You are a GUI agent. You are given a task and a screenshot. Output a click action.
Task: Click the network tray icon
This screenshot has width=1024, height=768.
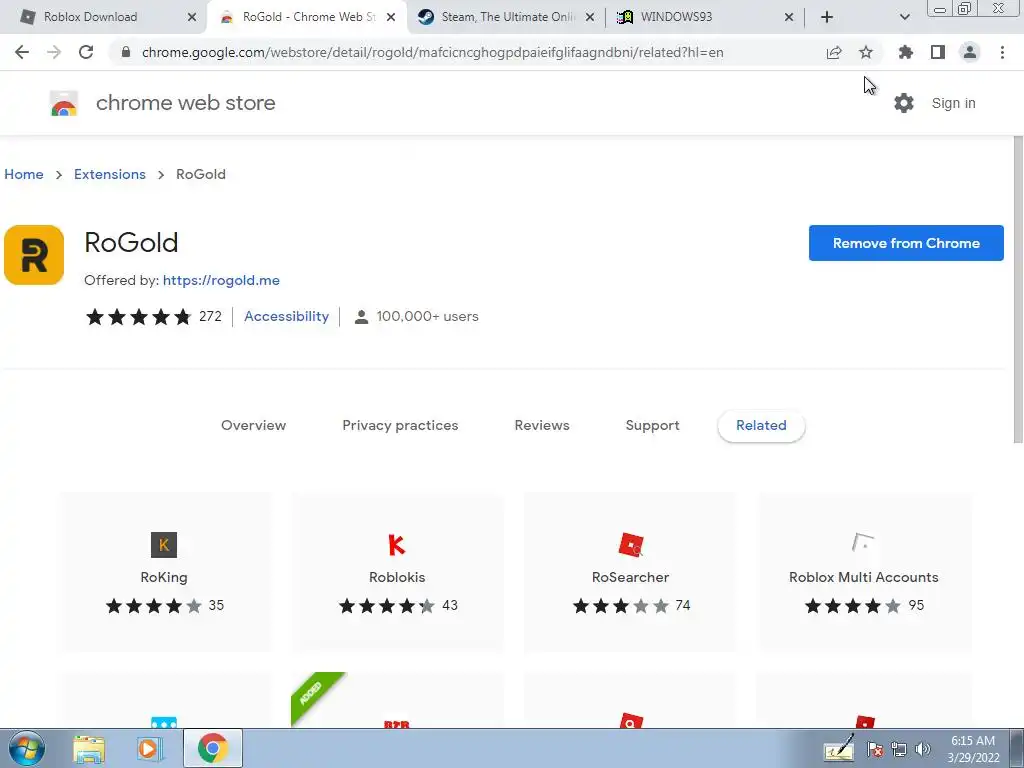click(899, 749)
